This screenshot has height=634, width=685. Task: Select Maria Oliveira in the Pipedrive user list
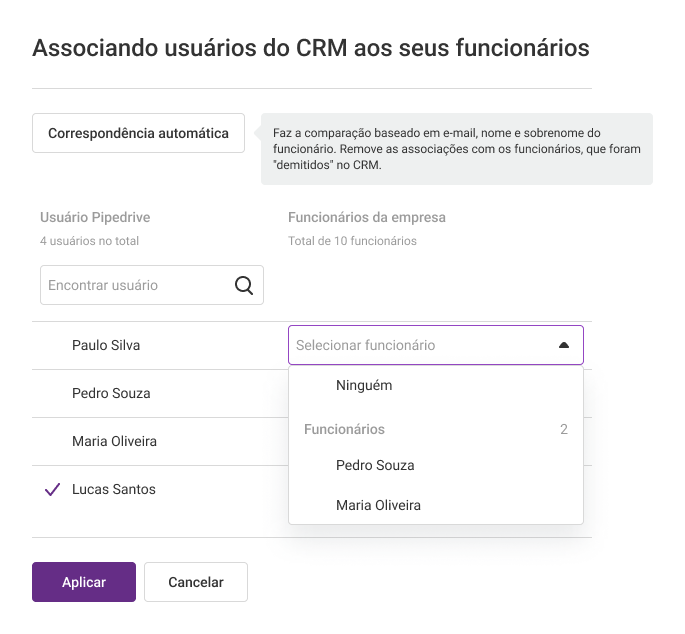pyautogui.click(x=114, y=441)
